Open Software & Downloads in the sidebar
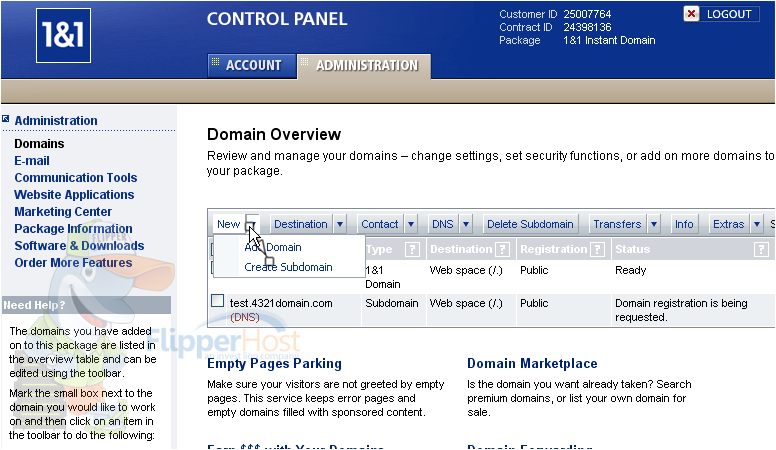Screen dimensions: 776x450 click(79, 246)
